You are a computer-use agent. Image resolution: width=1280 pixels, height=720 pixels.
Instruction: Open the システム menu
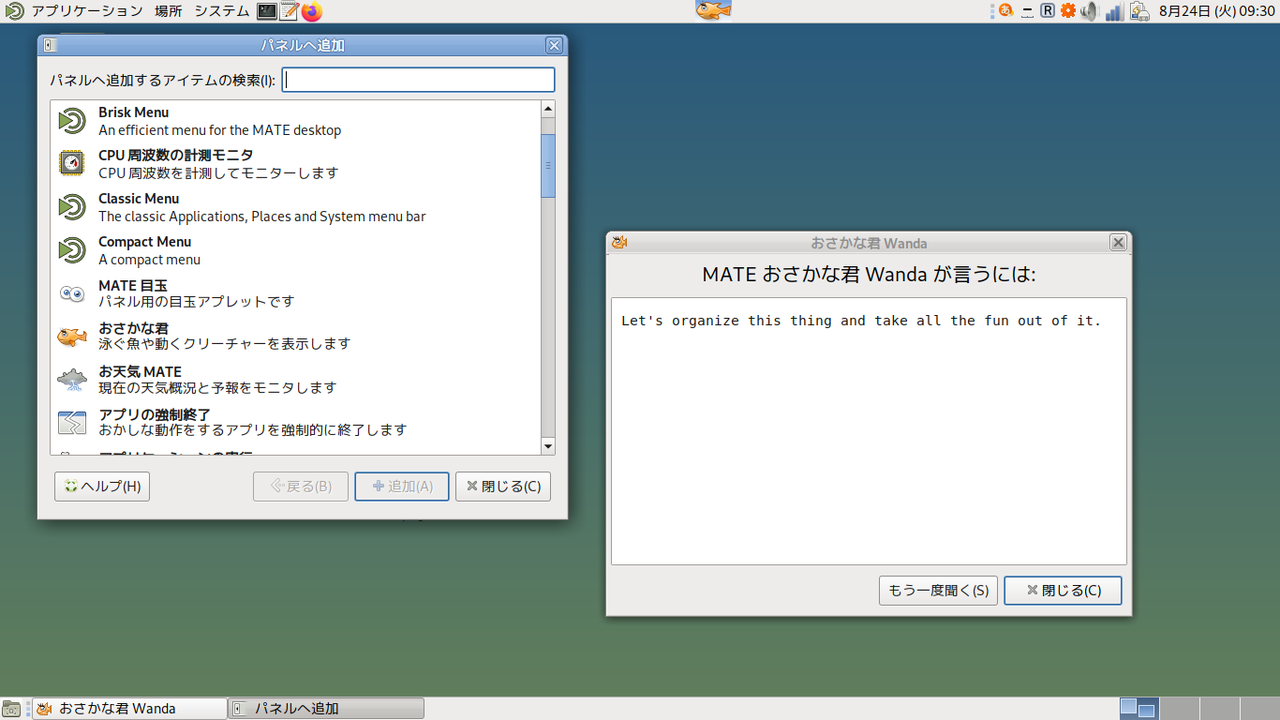221,11
